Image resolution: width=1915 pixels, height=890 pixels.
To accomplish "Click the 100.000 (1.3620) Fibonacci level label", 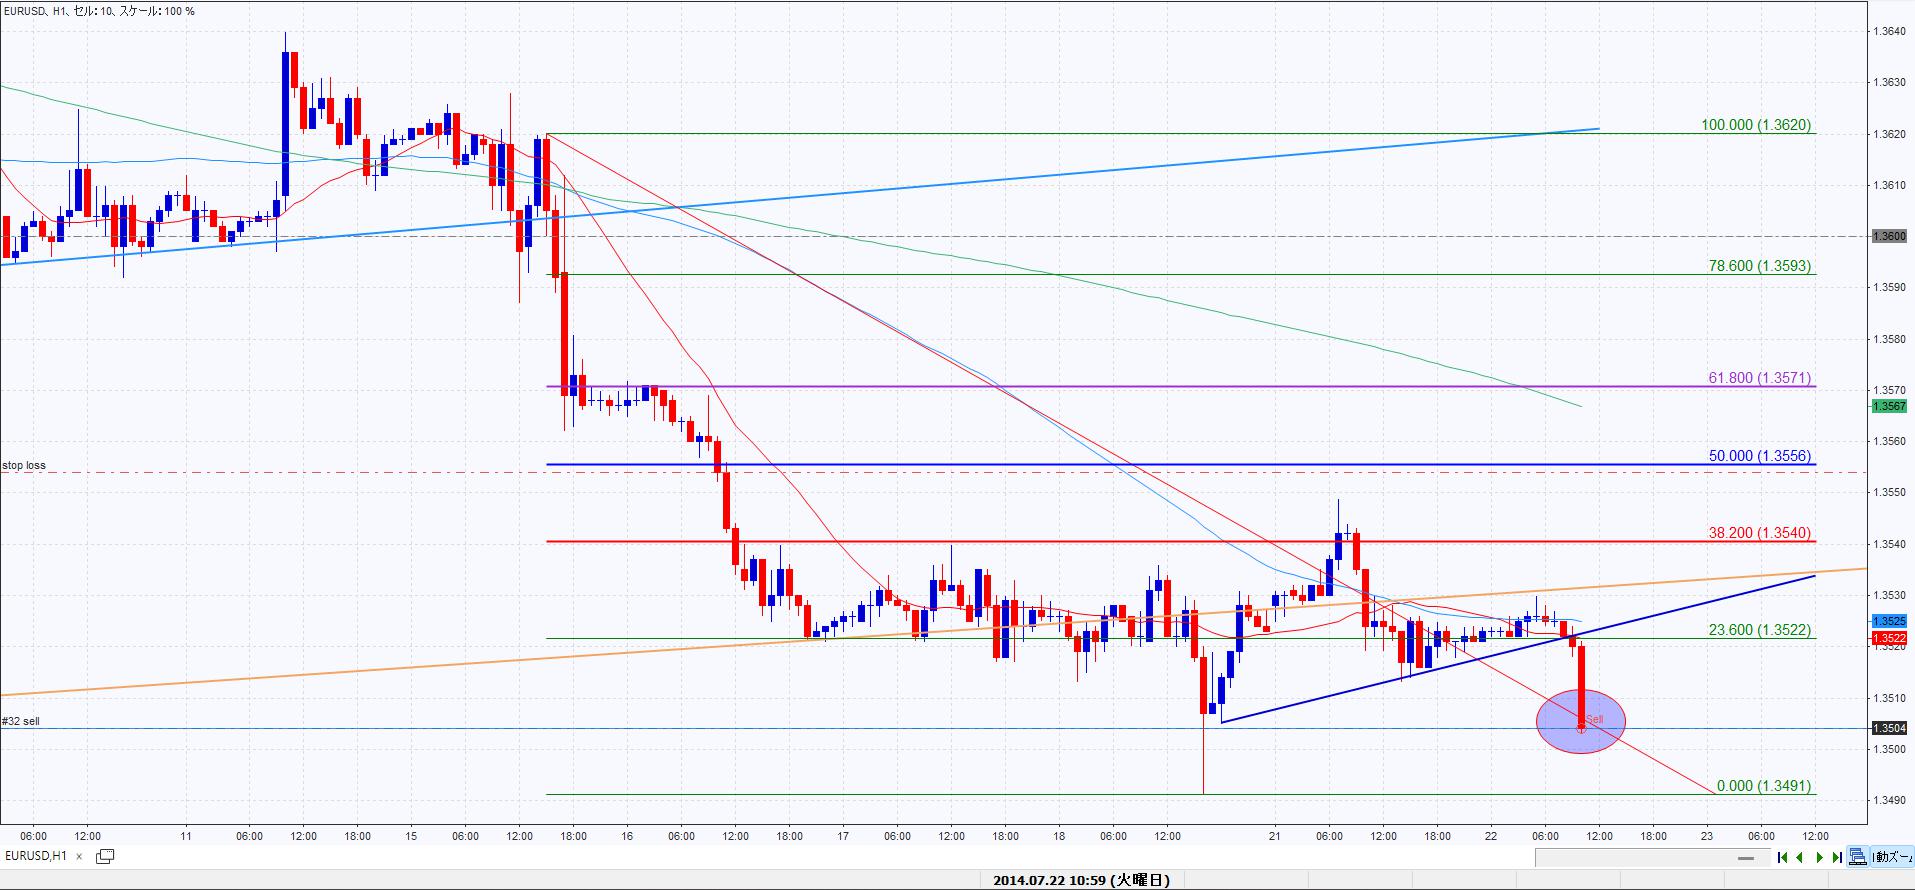I will [1755, 125].
